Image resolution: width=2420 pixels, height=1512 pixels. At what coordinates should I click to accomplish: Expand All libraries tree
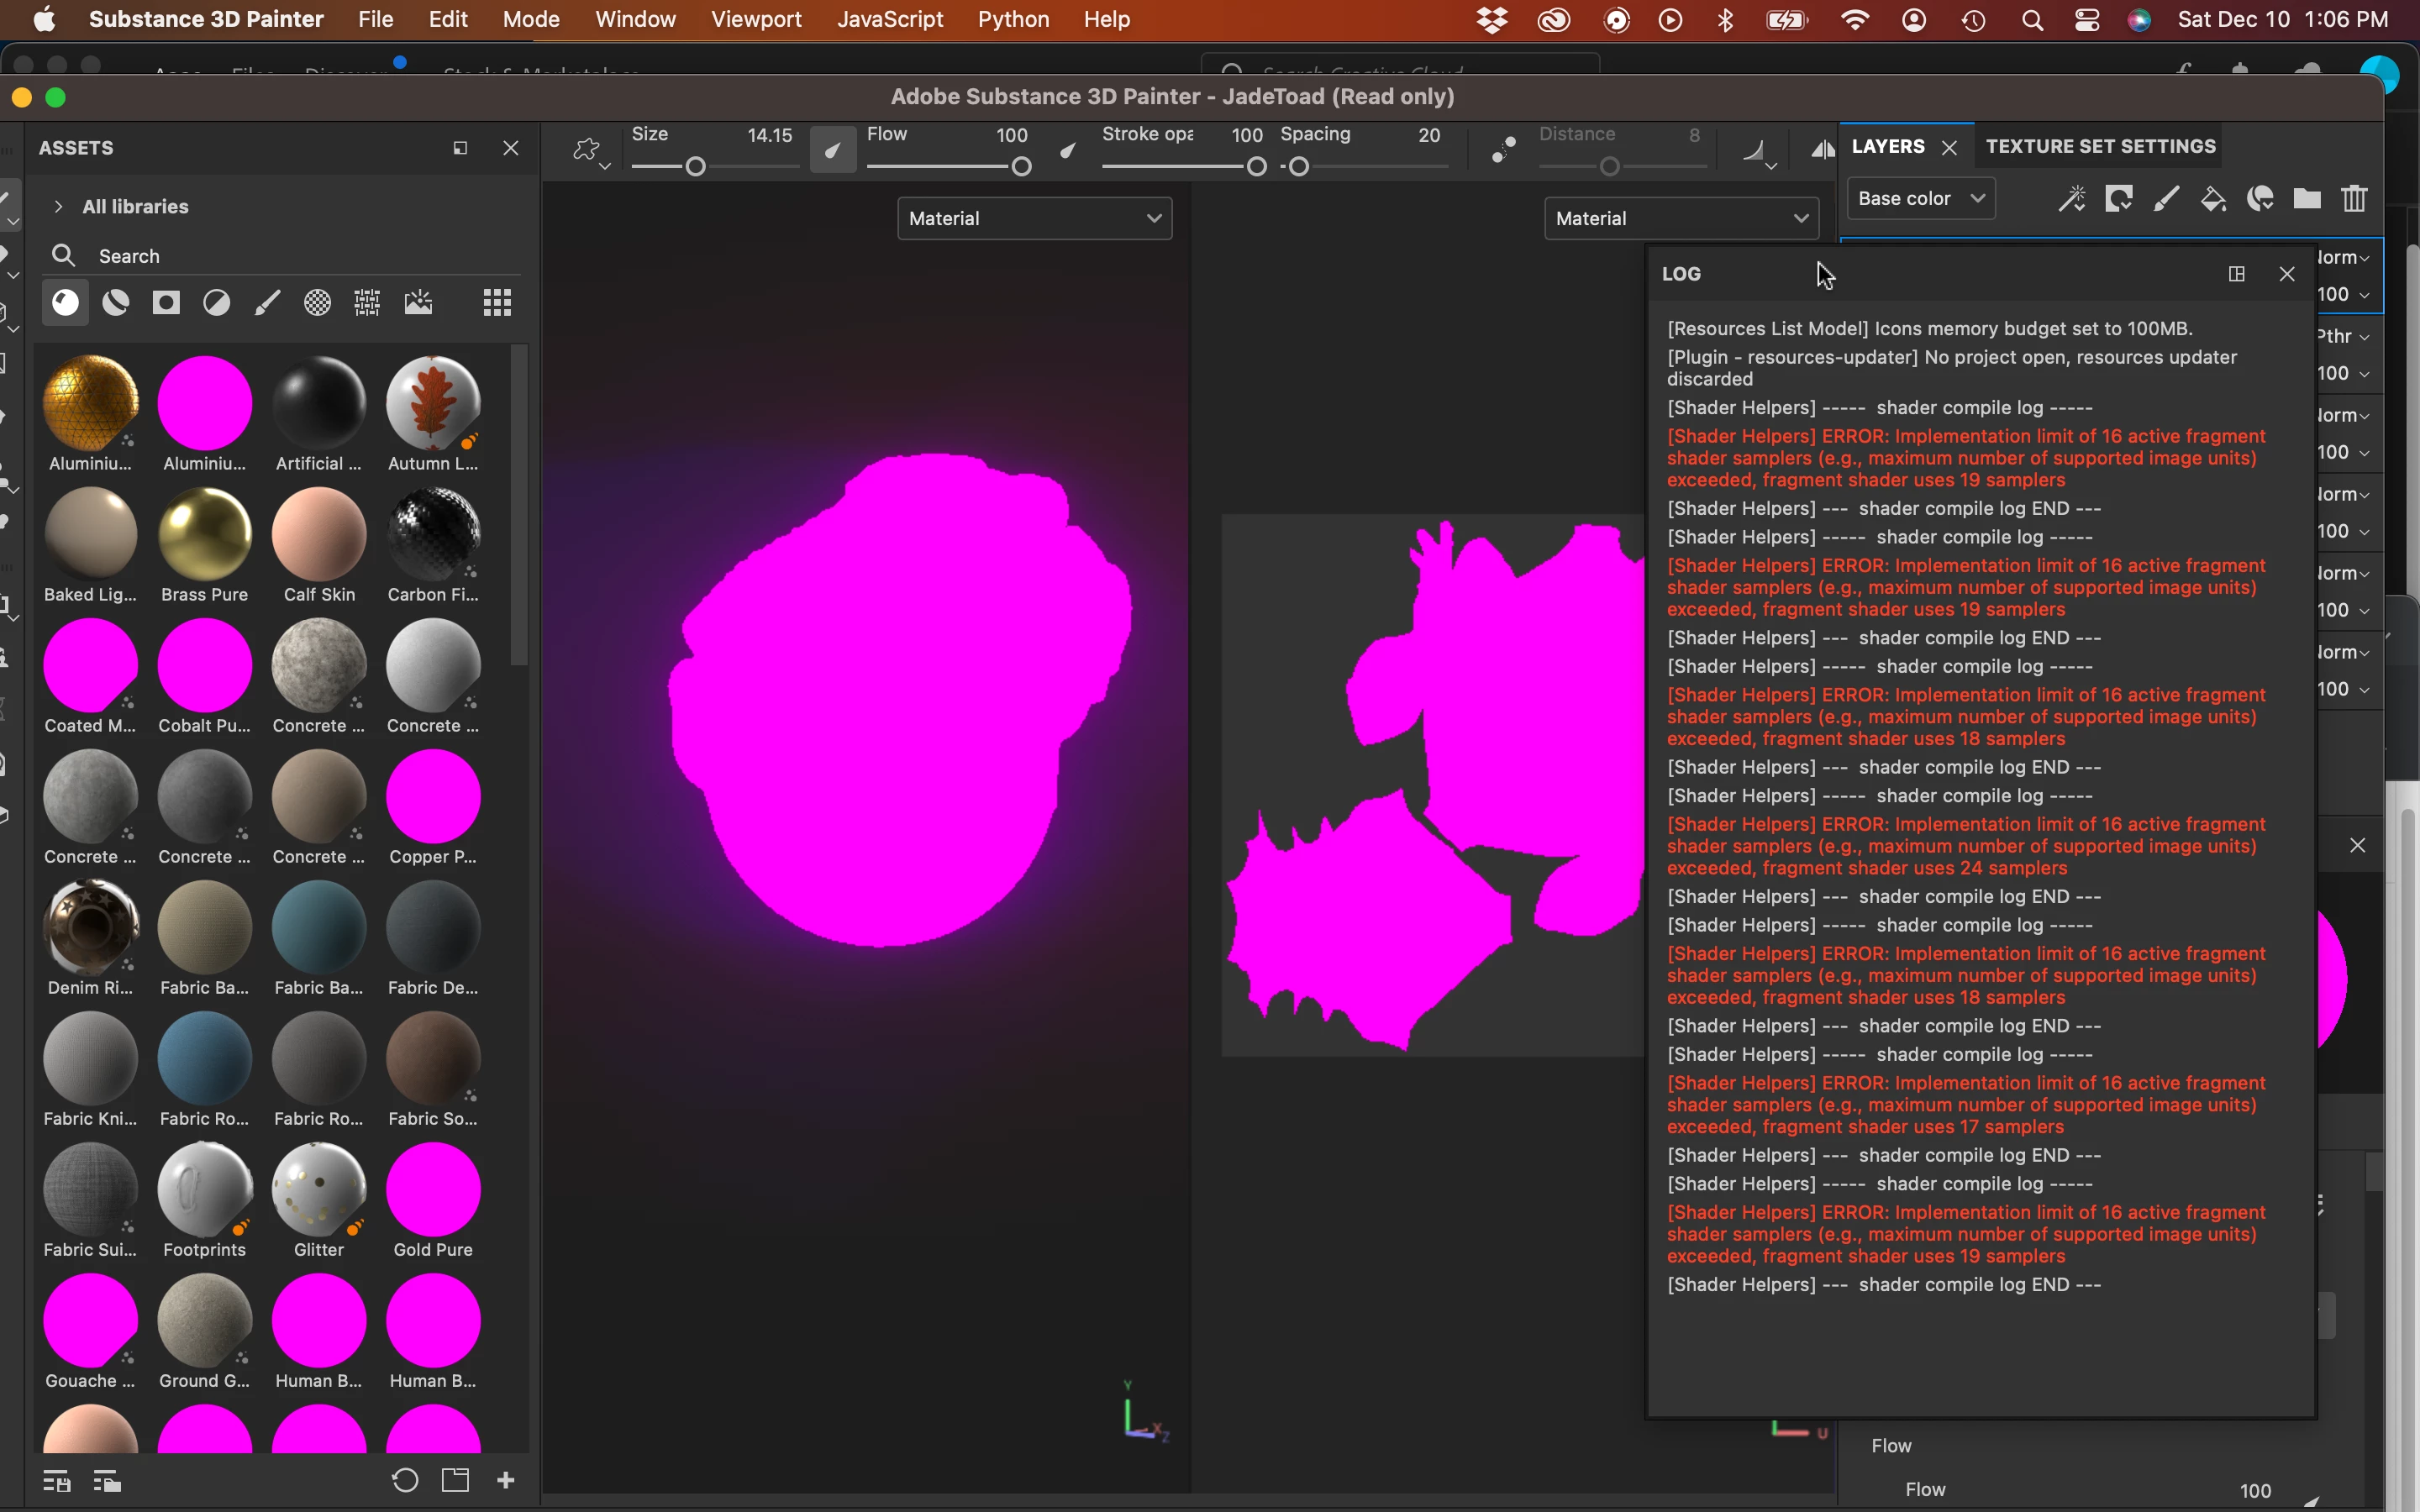tap(58, 206)
